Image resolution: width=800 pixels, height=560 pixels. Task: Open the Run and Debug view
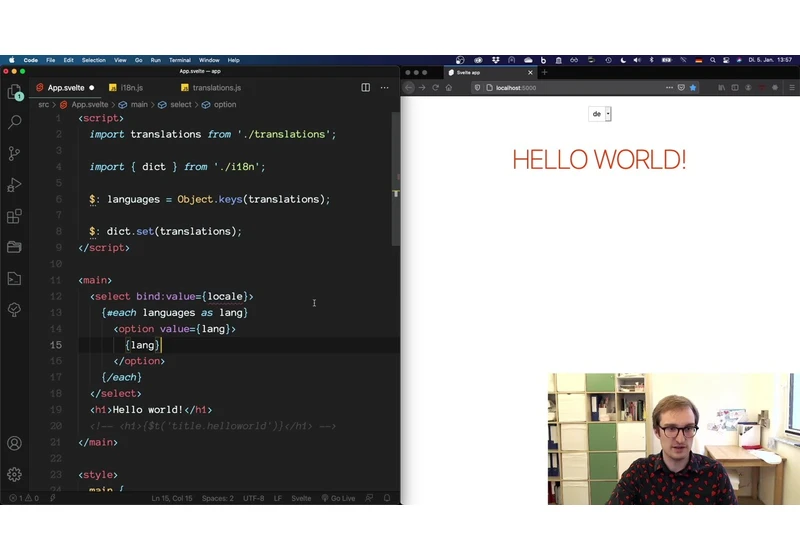15,185
